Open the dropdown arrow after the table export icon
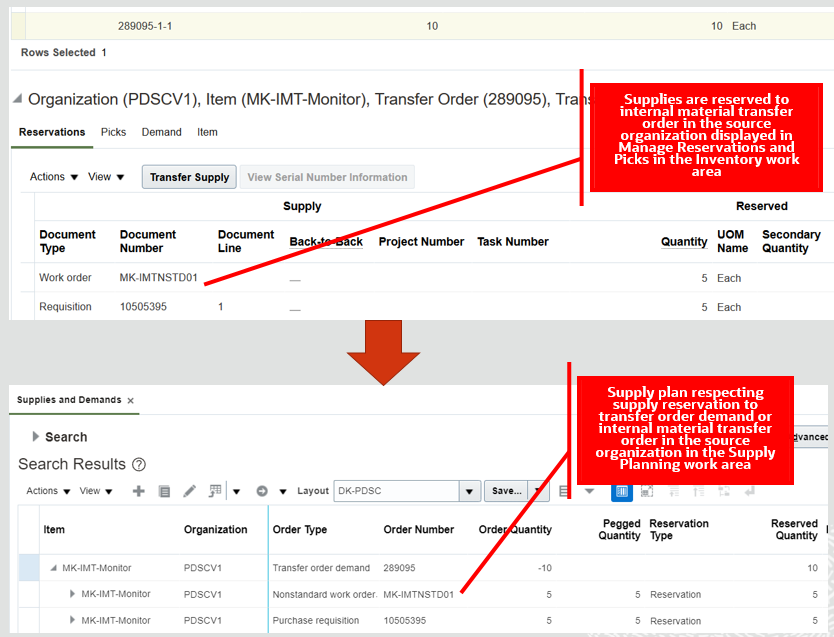The width and height of the screenshot is (834, 637). pos(236,491)
